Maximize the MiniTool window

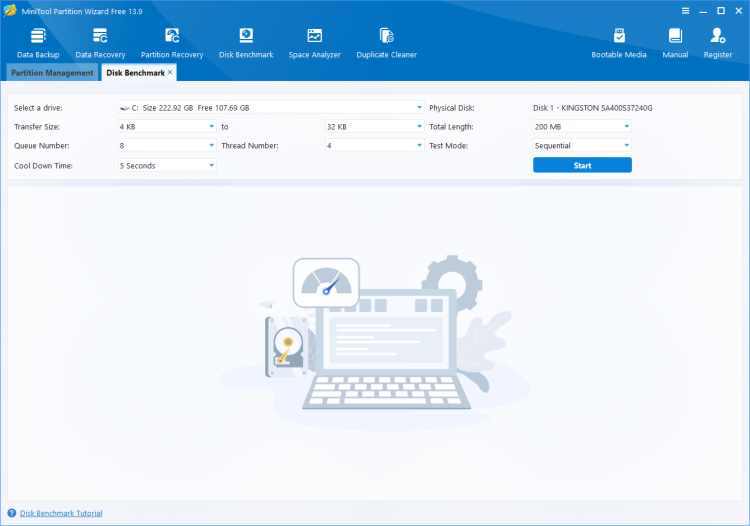[x=721, y=11]
